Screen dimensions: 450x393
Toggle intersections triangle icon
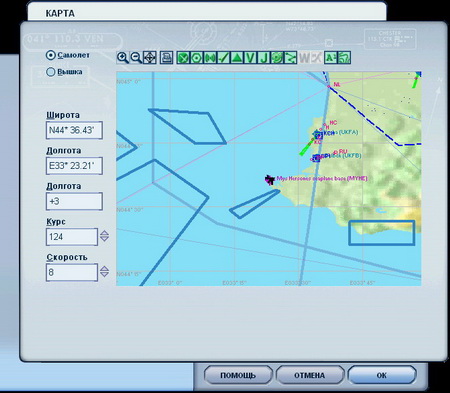[x=237, y=58]
